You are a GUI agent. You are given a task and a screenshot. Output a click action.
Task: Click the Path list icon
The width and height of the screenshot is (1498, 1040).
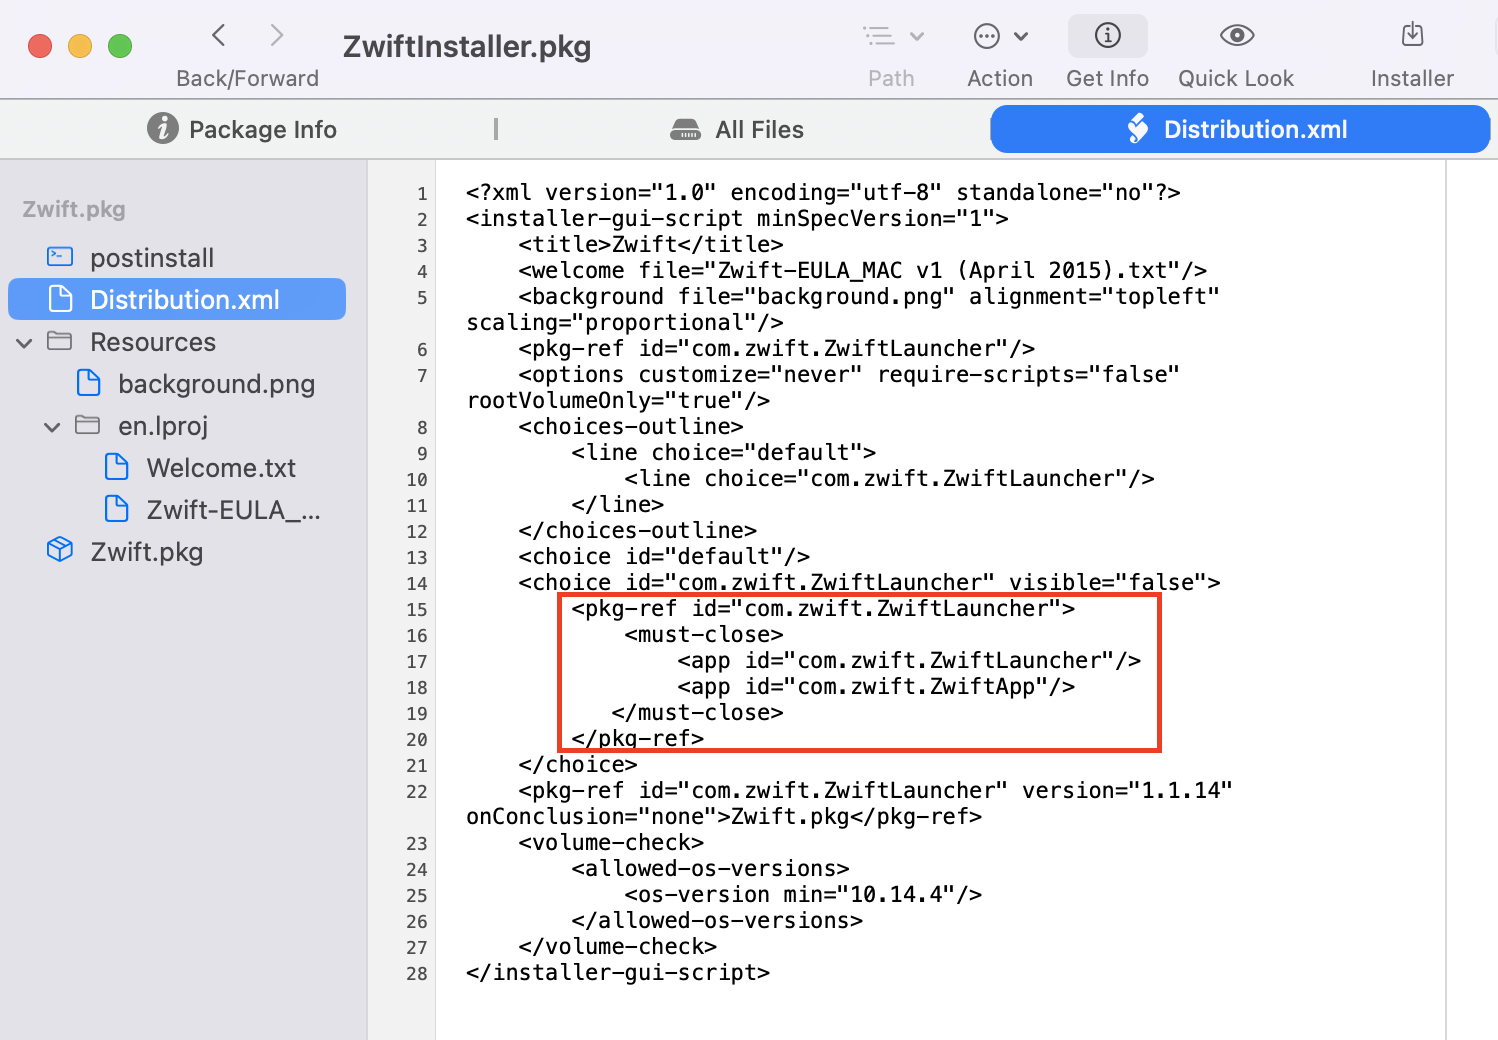879,37
